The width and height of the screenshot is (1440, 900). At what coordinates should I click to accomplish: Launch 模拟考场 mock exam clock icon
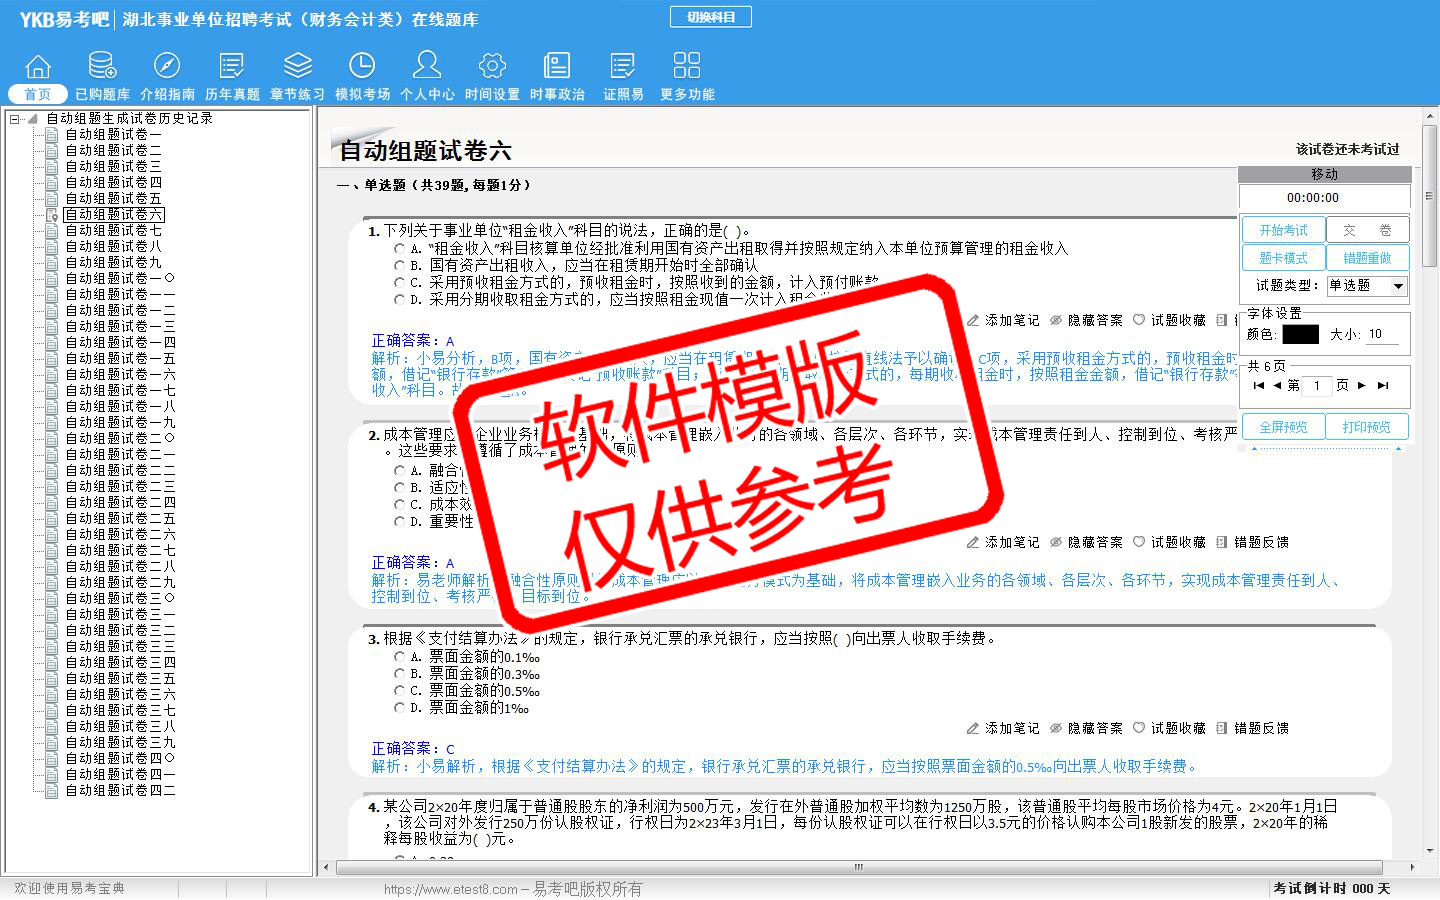(x=362, y=67)
